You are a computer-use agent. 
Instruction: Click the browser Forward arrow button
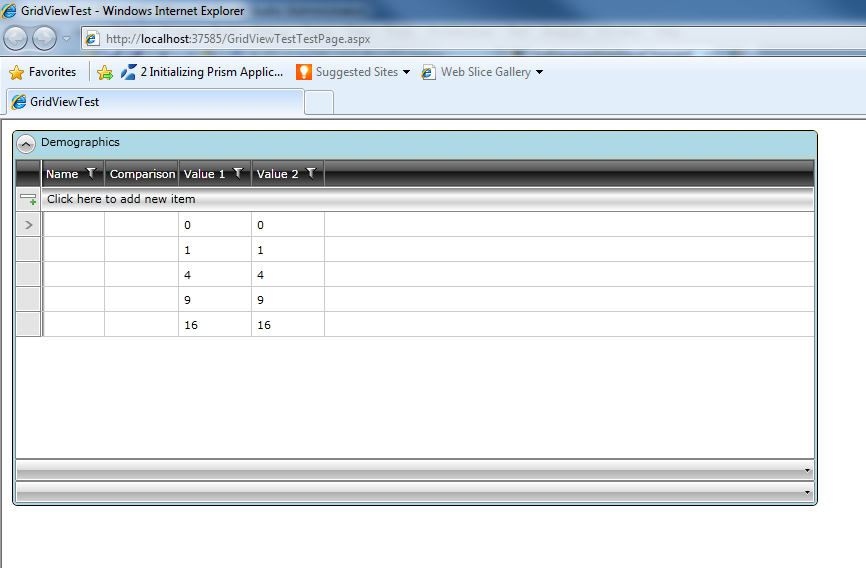[x=44, y=39]
